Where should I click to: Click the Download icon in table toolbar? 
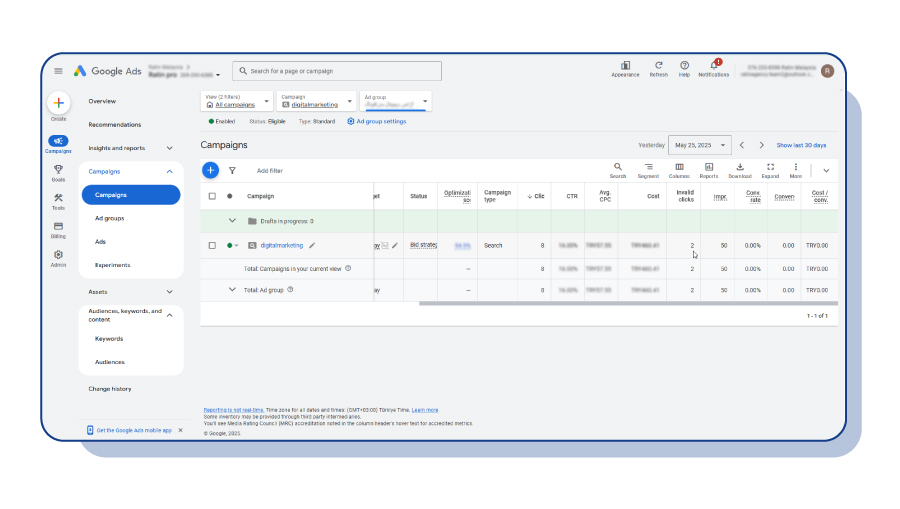coord(740,167)
